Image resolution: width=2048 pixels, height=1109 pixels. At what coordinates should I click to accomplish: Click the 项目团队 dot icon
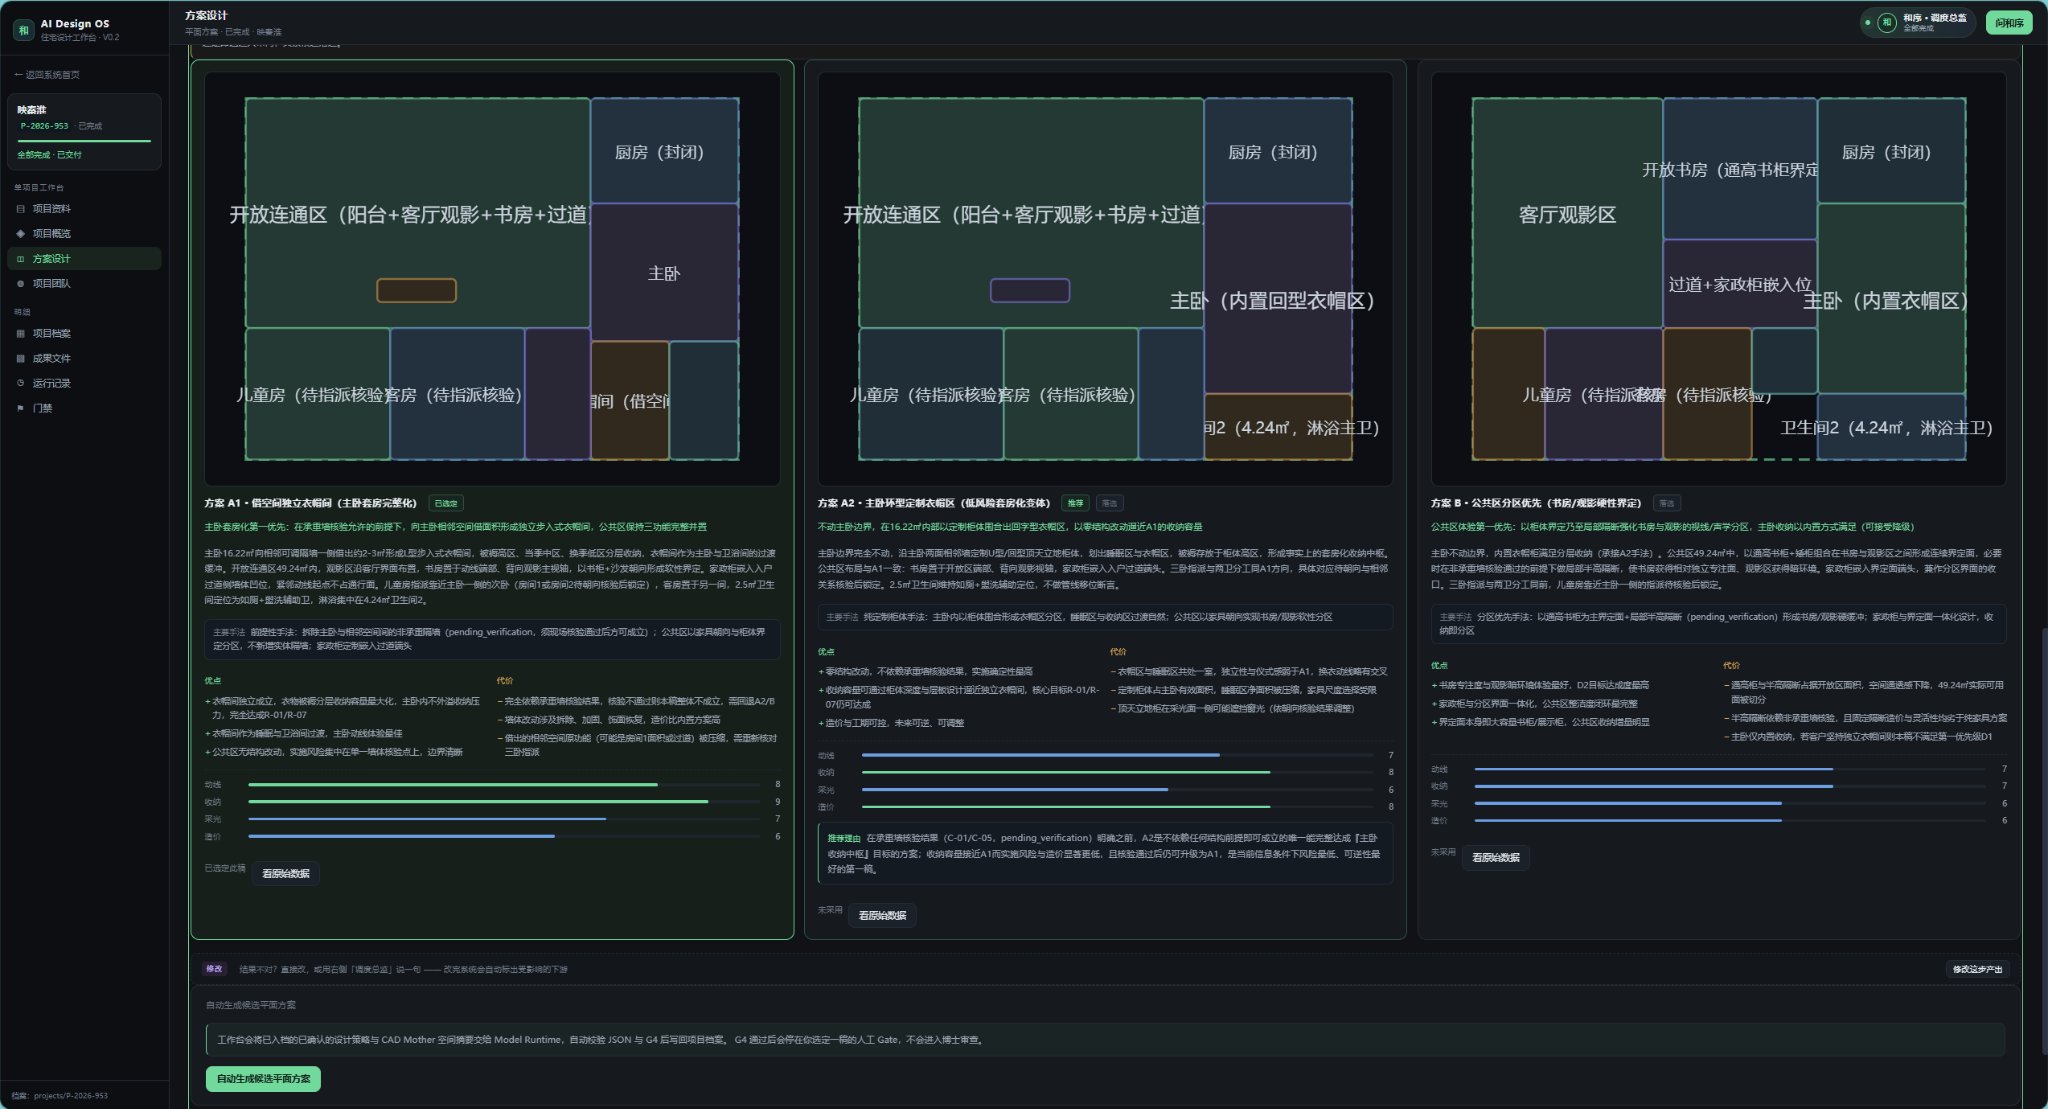click(20, 284)
